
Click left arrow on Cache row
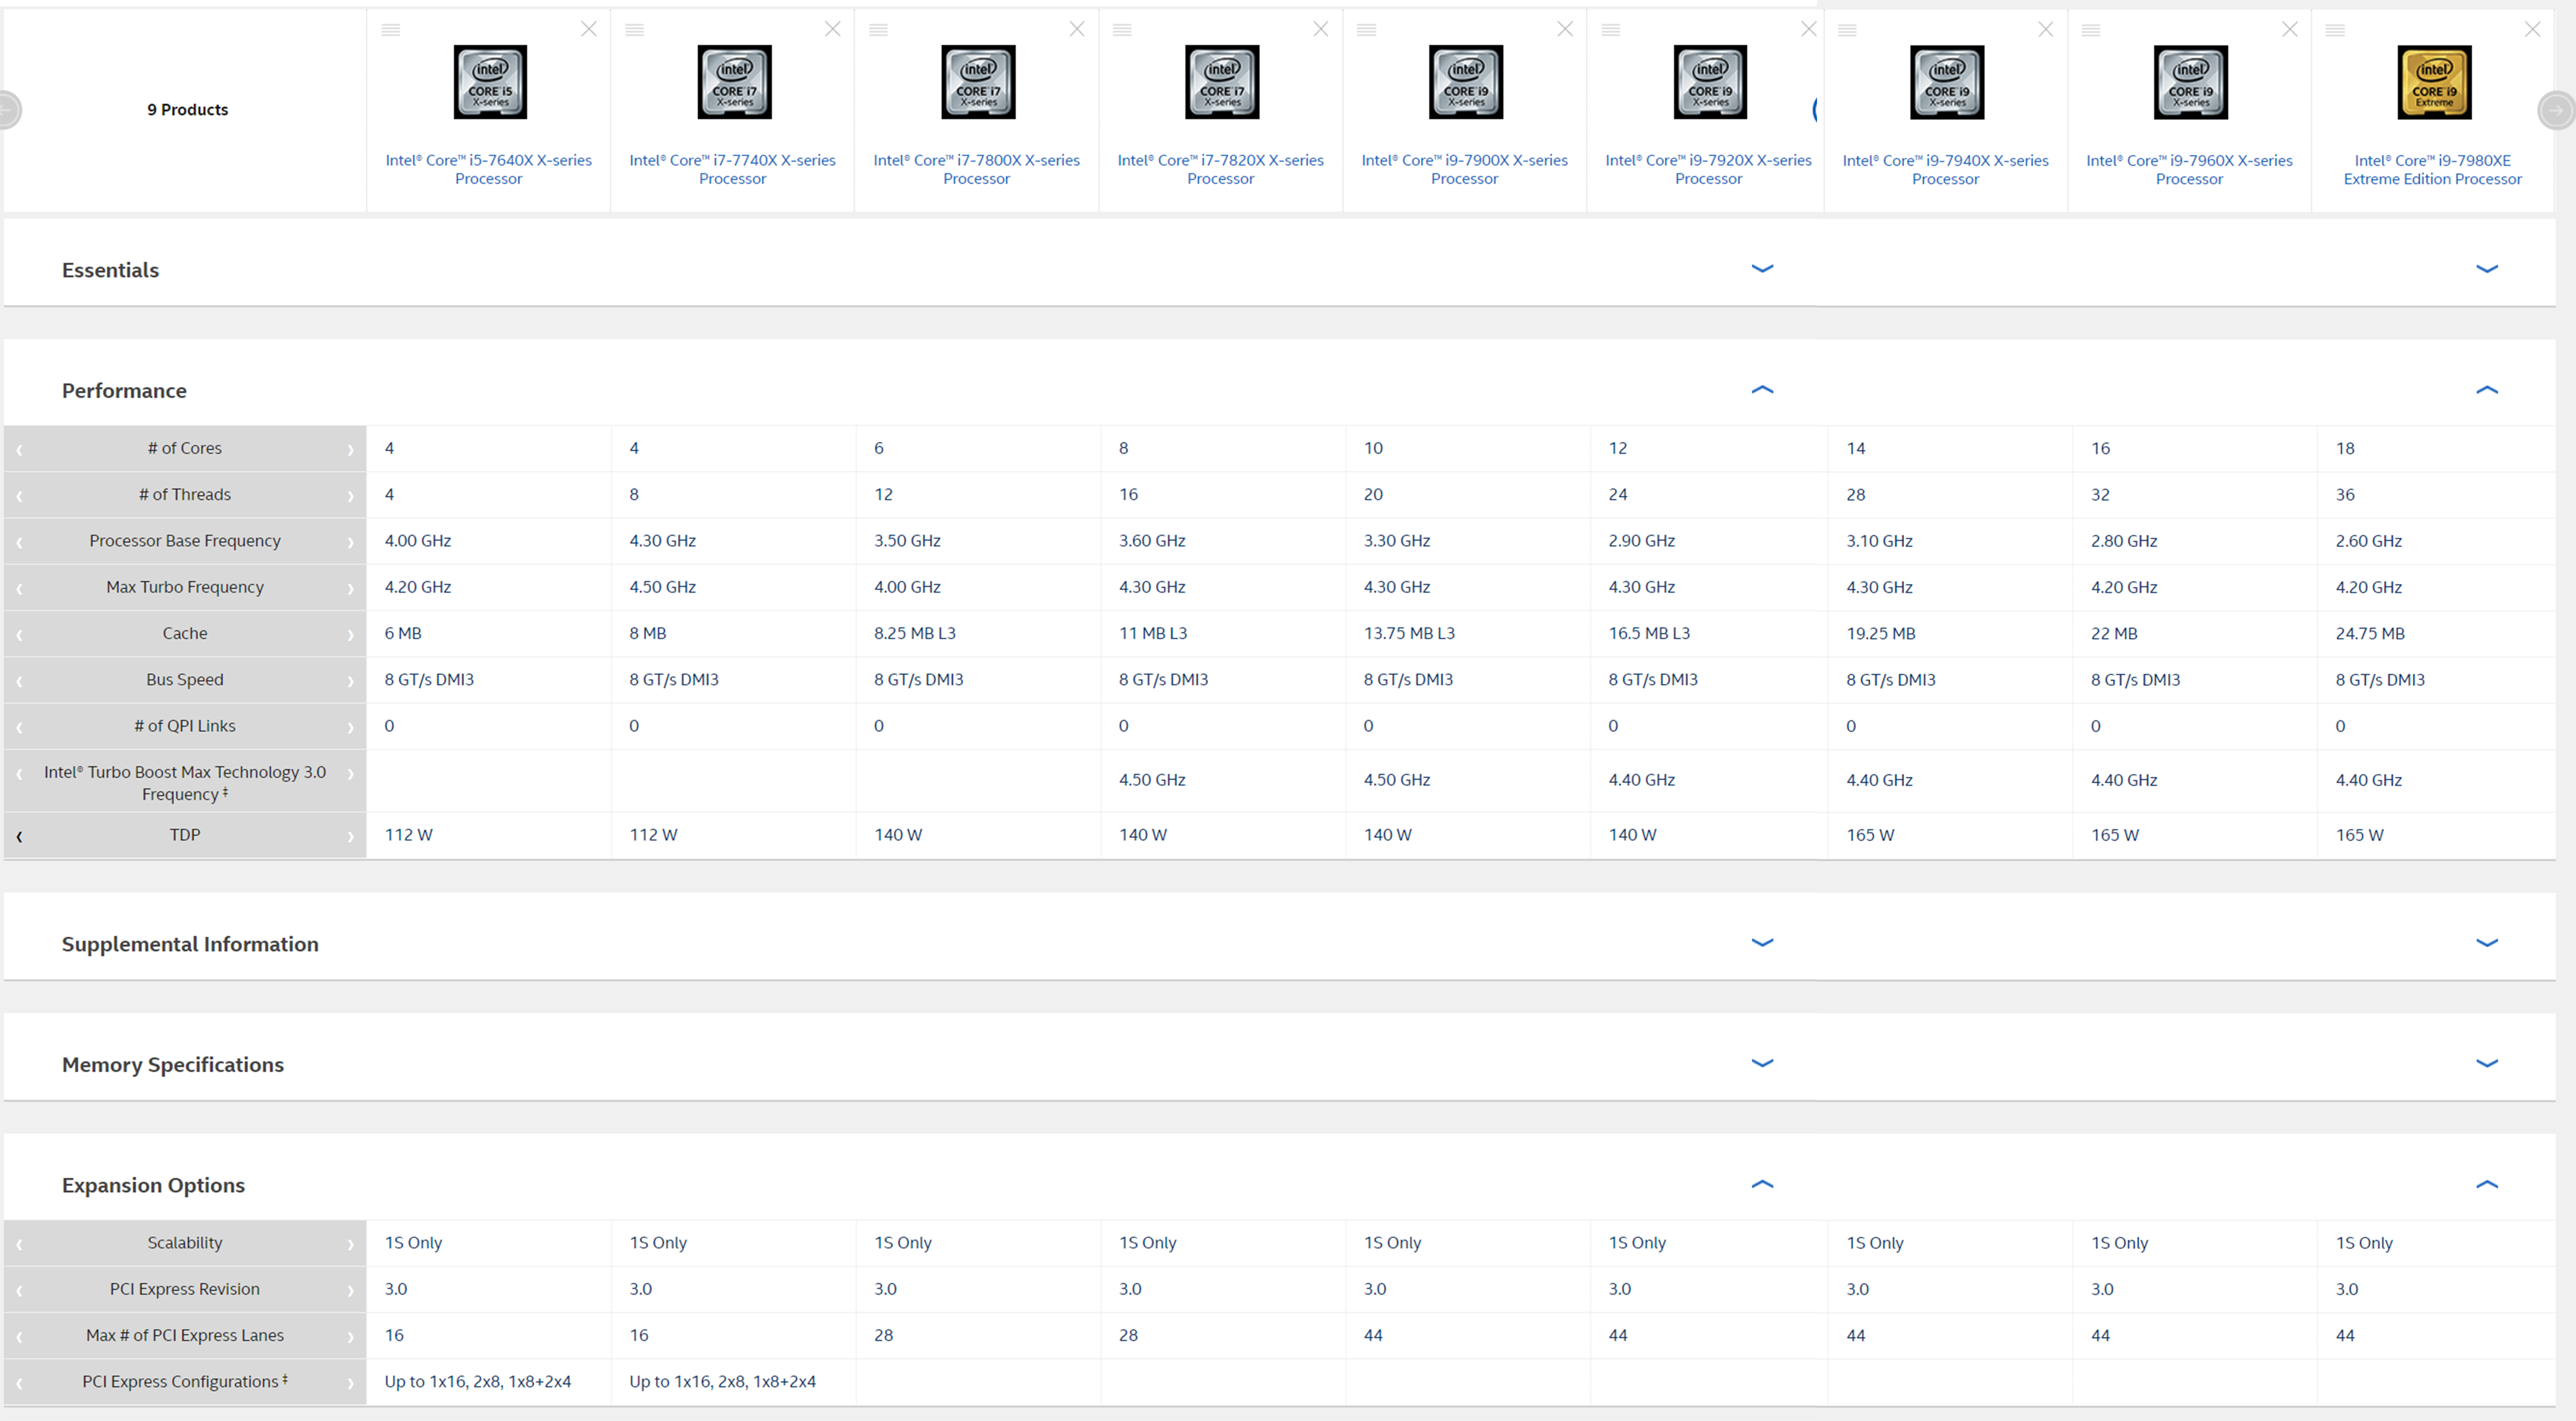(19, 635)
